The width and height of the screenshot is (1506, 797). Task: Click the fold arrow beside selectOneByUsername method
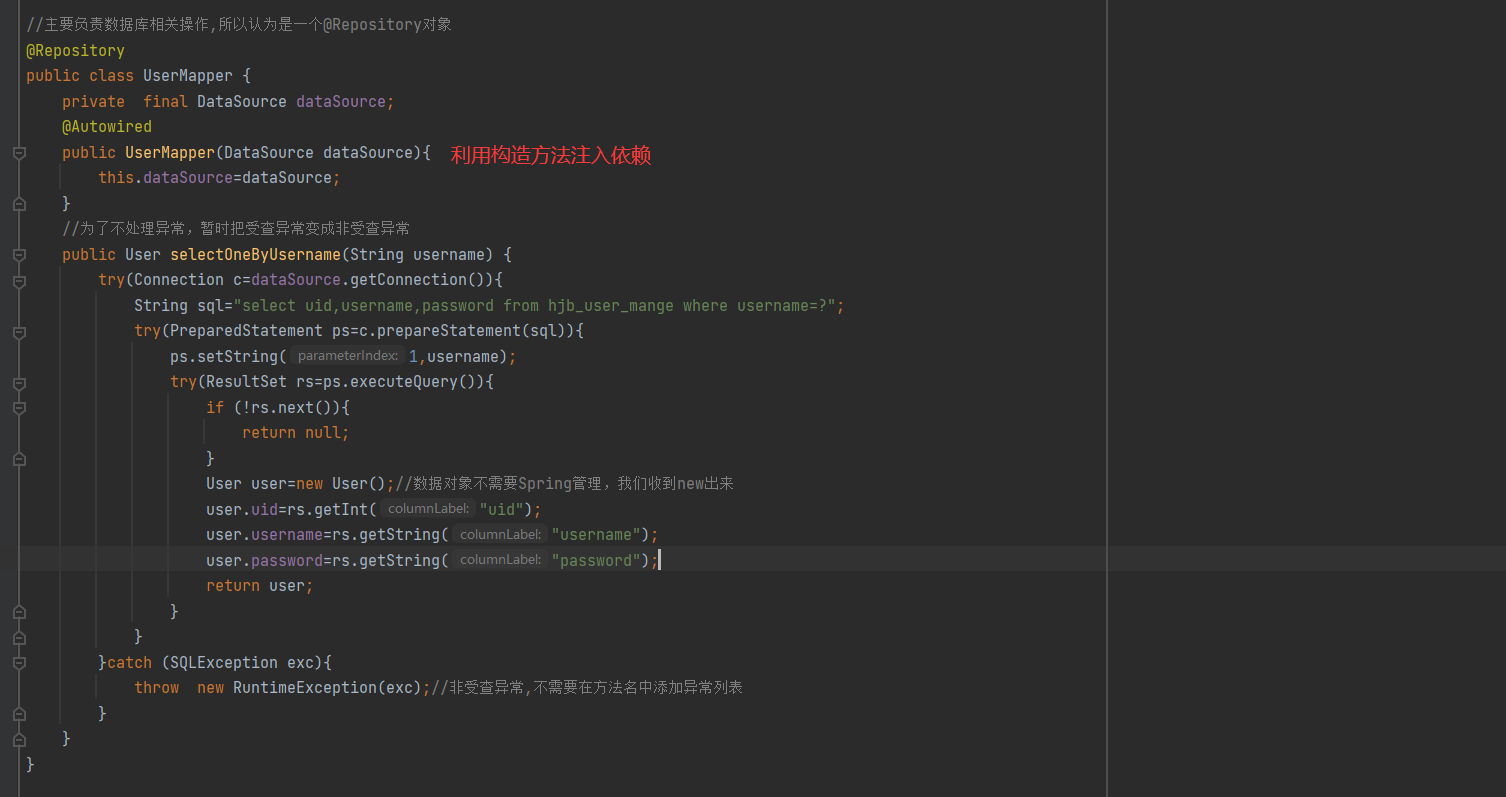coord(18,254)
